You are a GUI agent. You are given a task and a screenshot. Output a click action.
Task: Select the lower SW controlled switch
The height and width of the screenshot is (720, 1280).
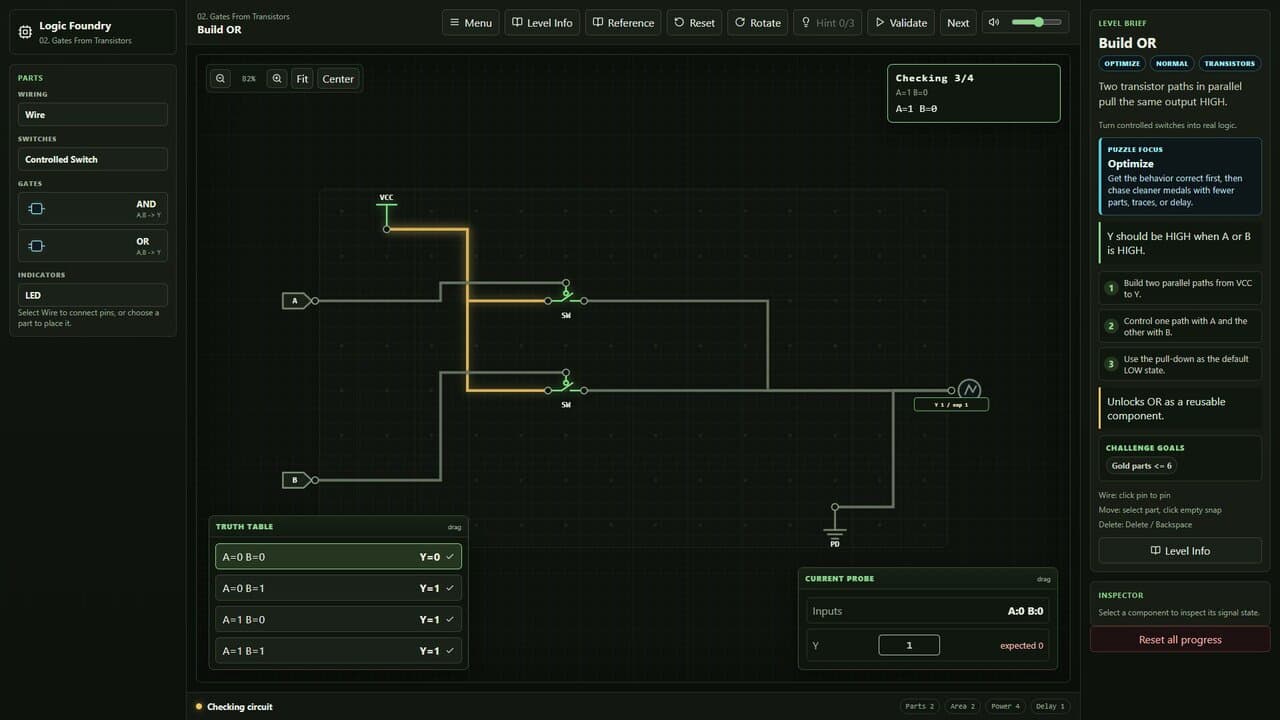[x=566, y=389]
